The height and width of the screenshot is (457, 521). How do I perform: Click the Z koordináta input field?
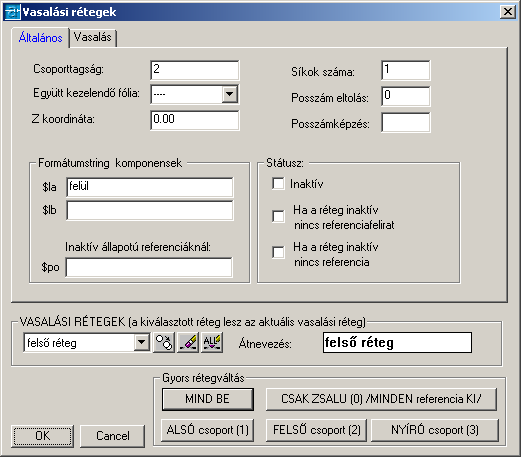pos(195,120)
